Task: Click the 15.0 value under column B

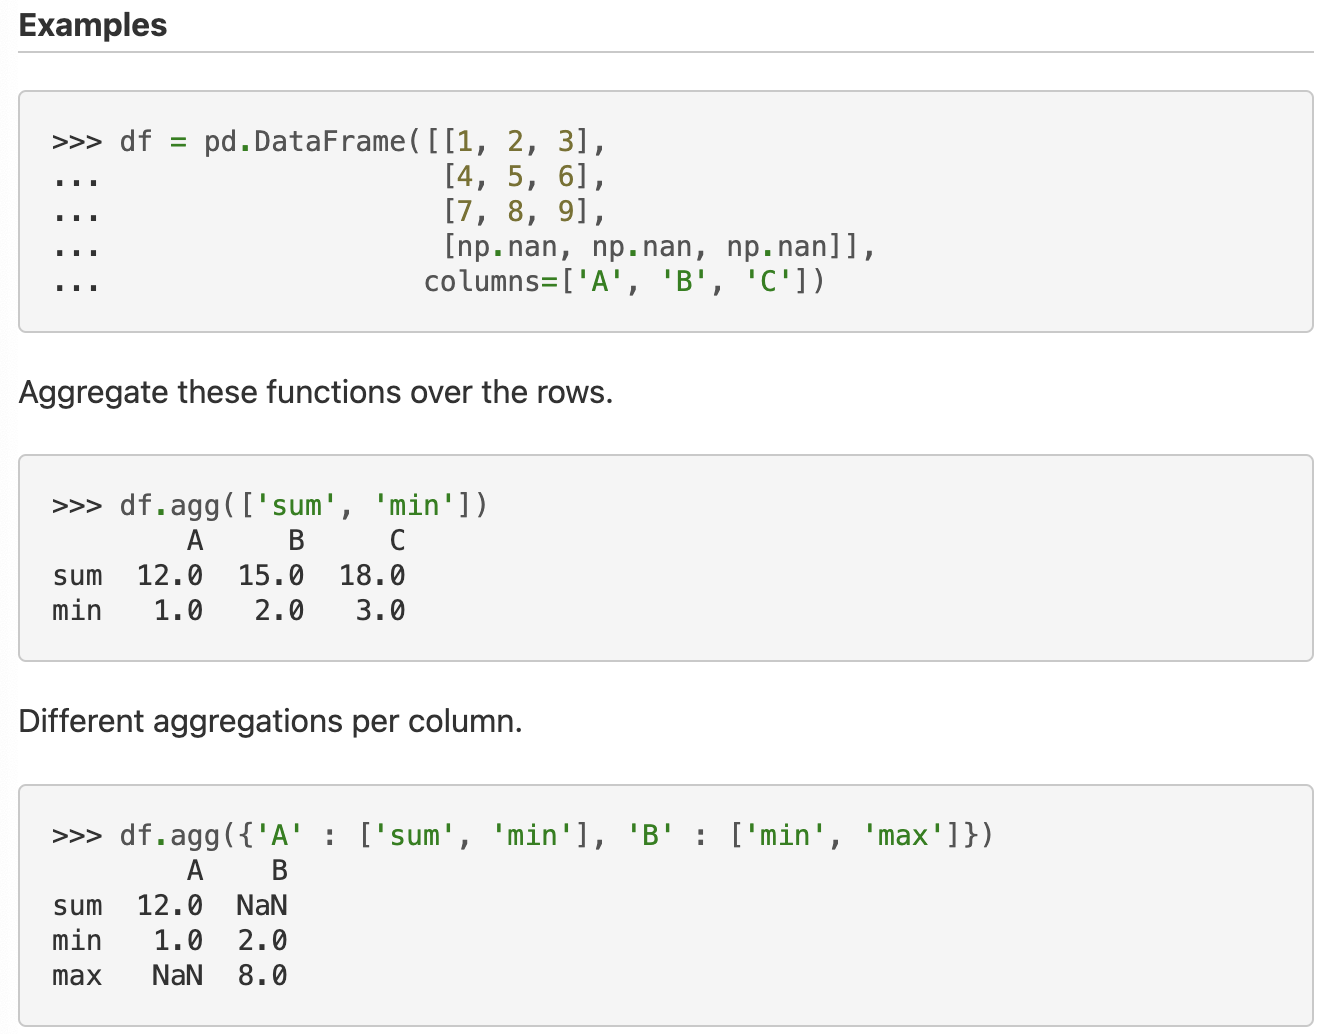Action: 271,576
